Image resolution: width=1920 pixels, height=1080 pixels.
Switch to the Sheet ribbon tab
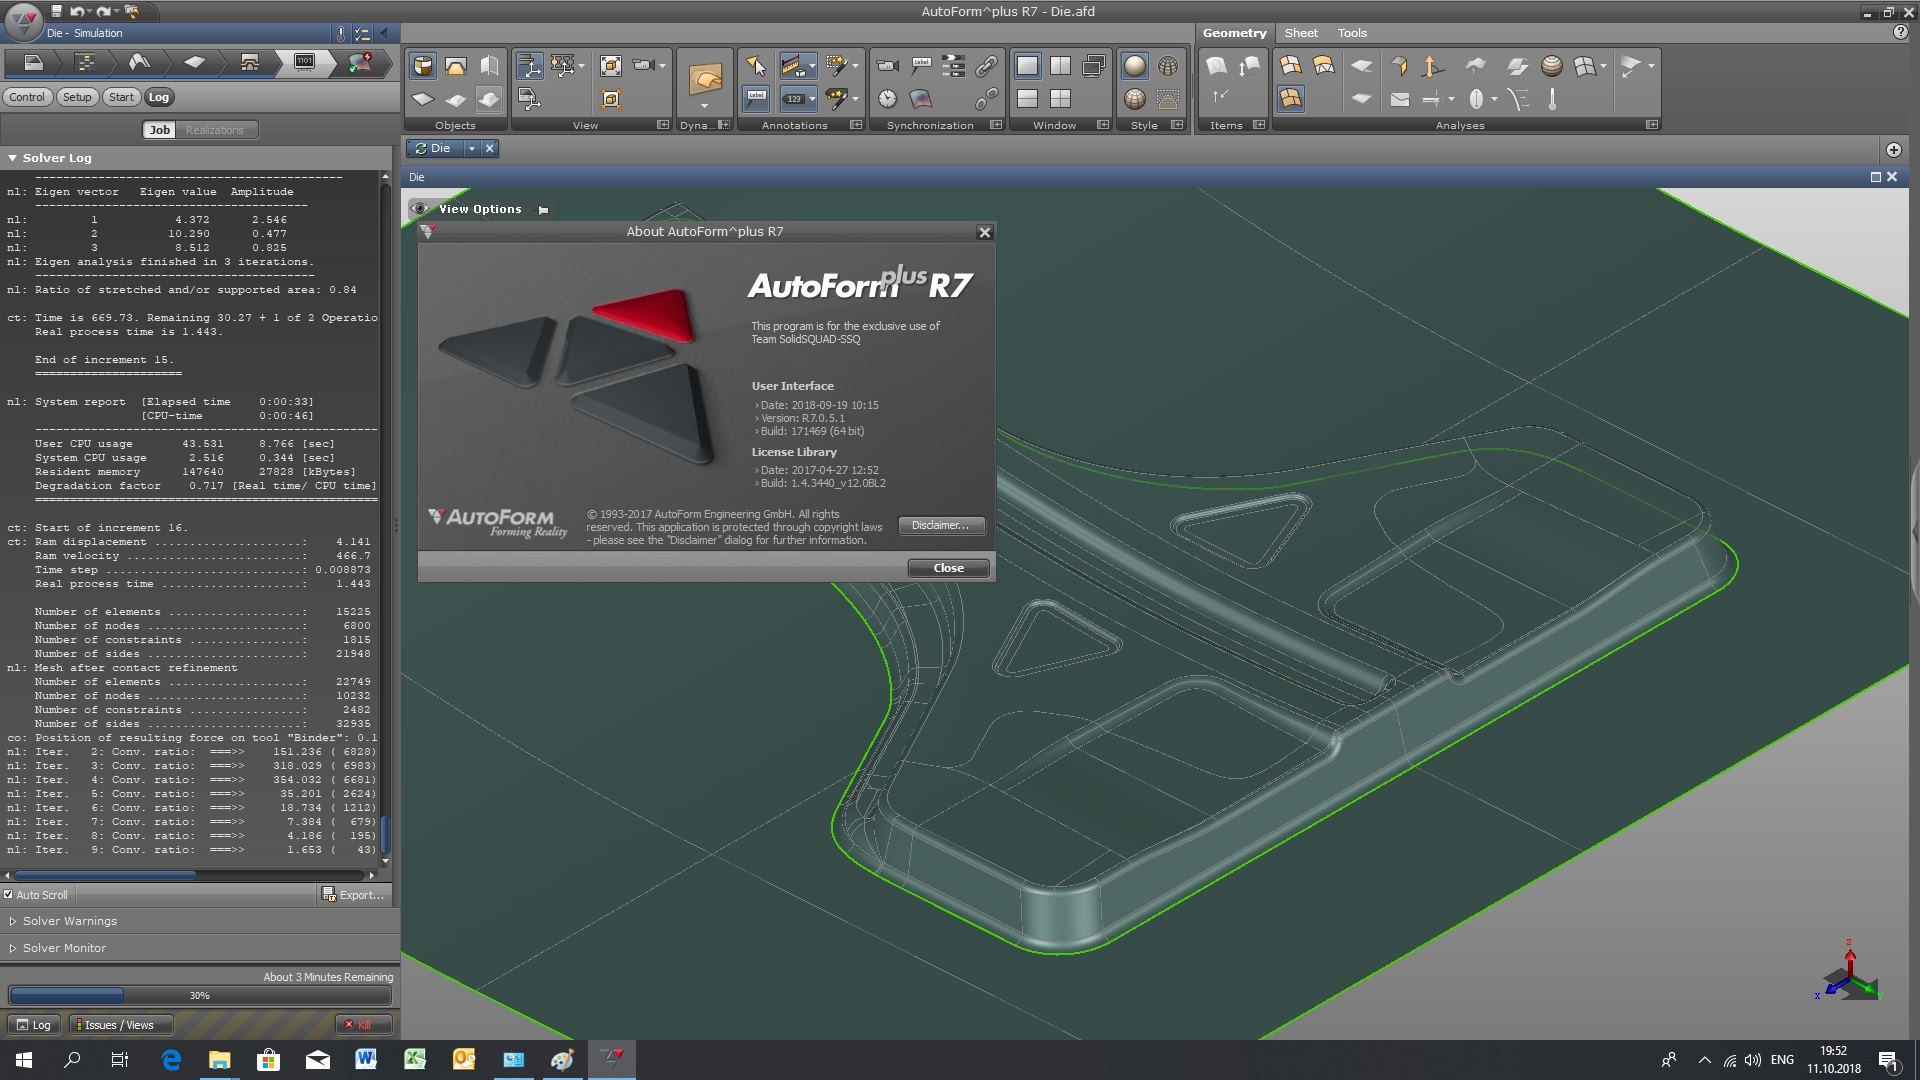point(1301,33)
